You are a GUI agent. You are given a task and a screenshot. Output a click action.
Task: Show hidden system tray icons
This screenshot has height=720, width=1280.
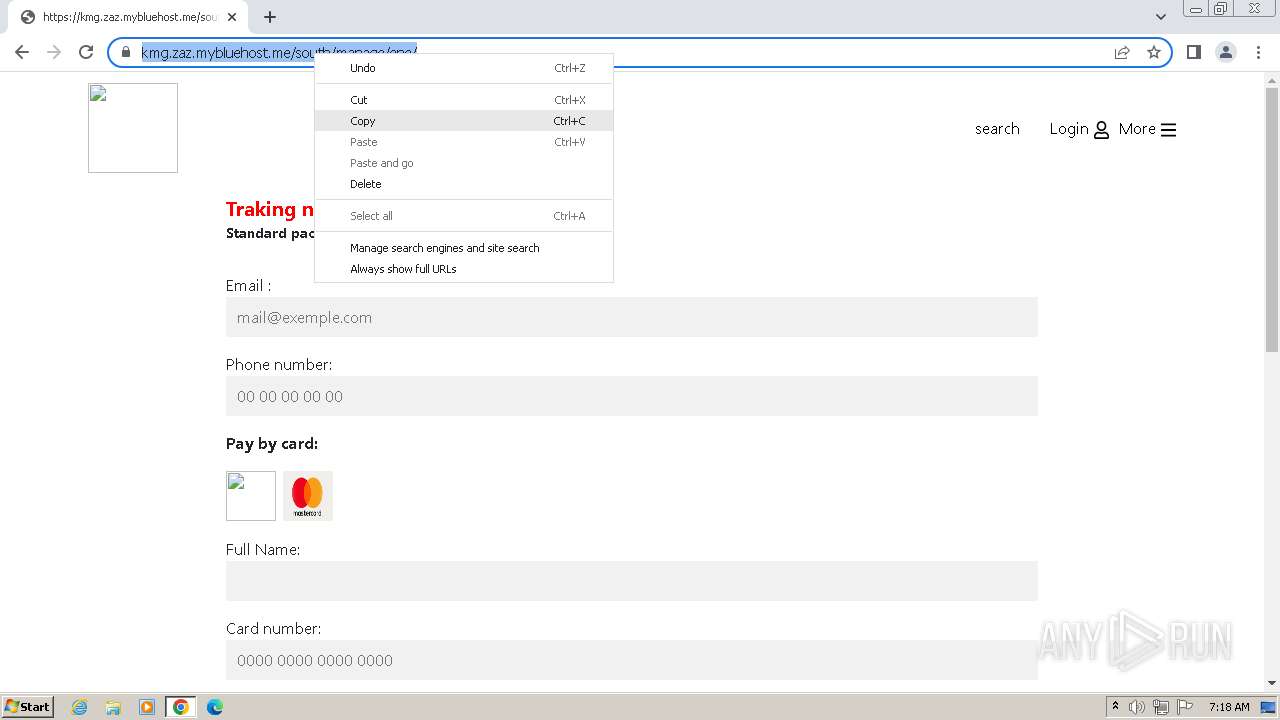1115,707
